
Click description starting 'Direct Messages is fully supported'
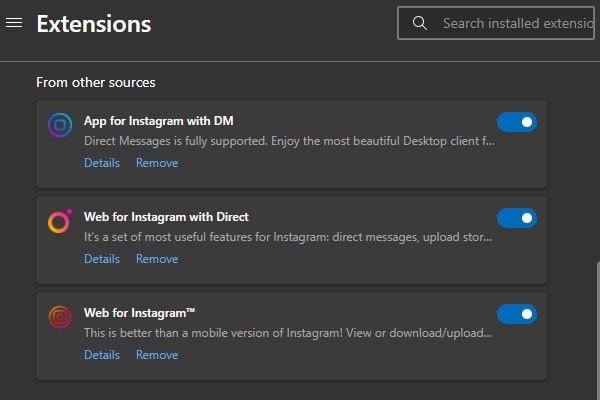pyautogui.click(x=289, y=141)
